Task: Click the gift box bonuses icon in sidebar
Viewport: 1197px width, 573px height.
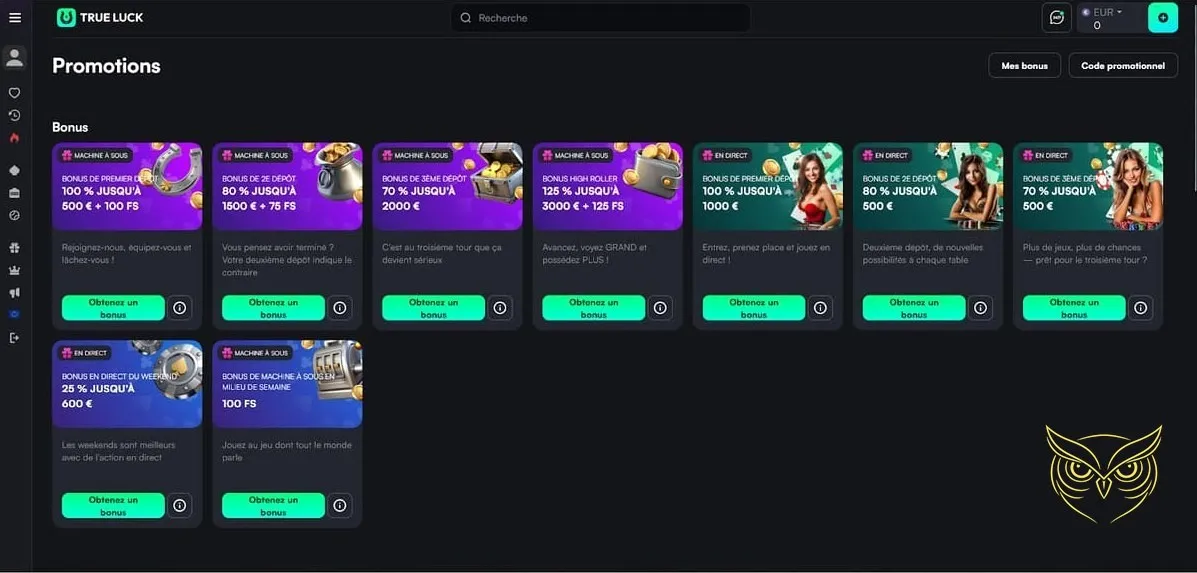Action: point(15,248)
